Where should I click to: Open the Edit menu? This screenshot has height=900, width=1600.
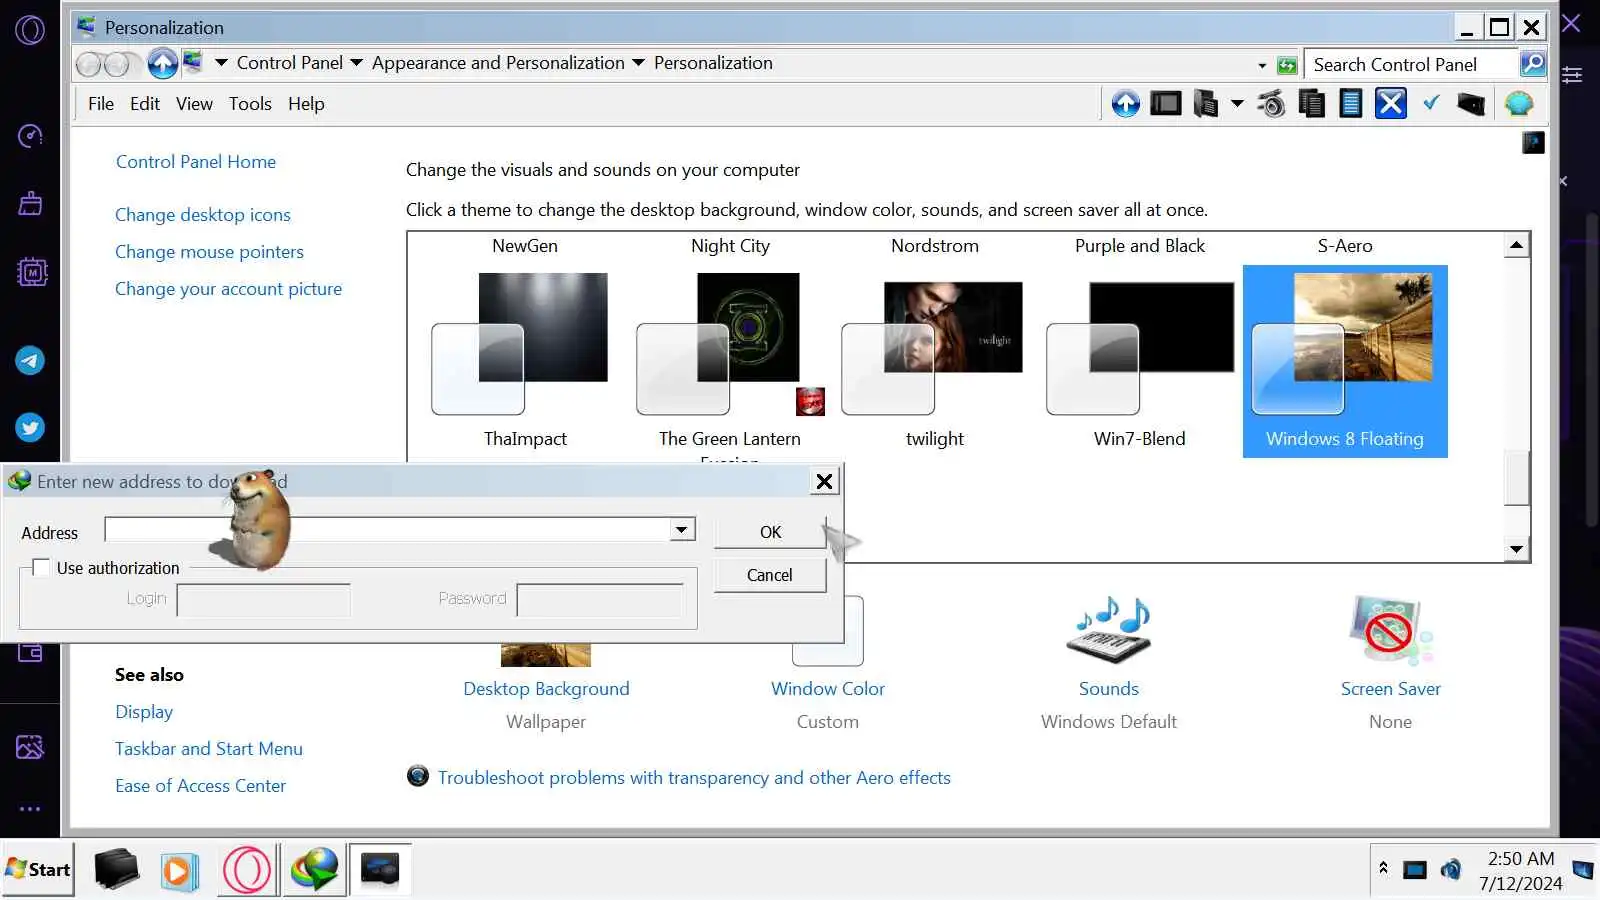(145, 104)
